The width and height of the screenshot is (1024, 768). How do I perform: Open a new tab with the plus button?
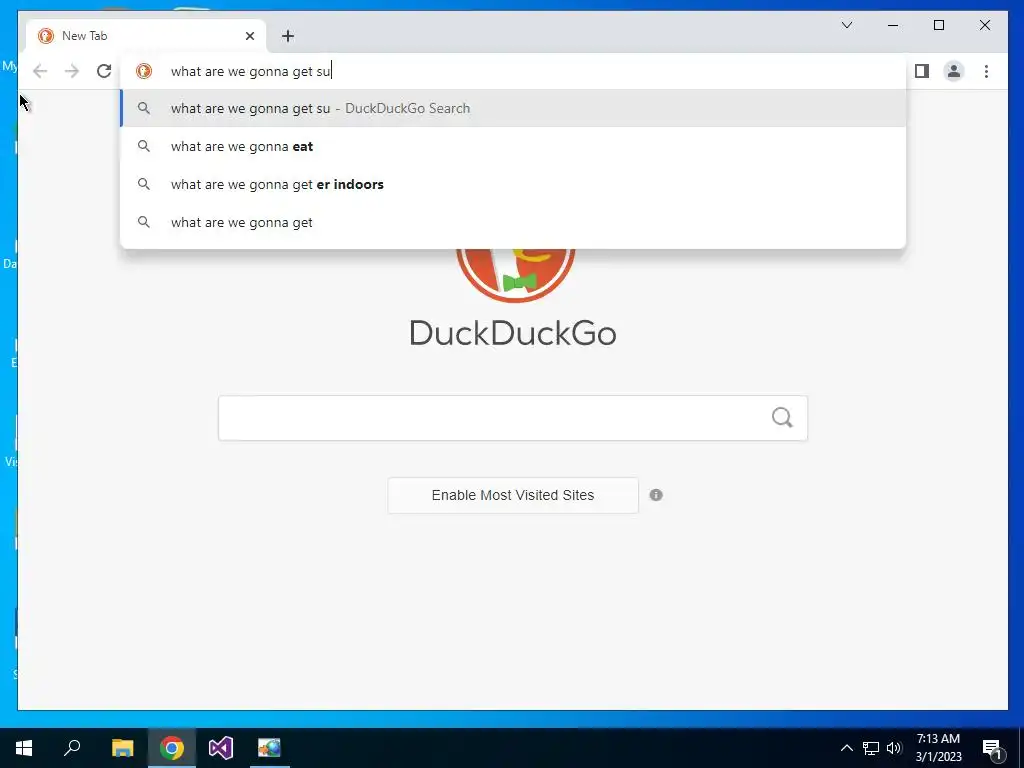[288, 36]
